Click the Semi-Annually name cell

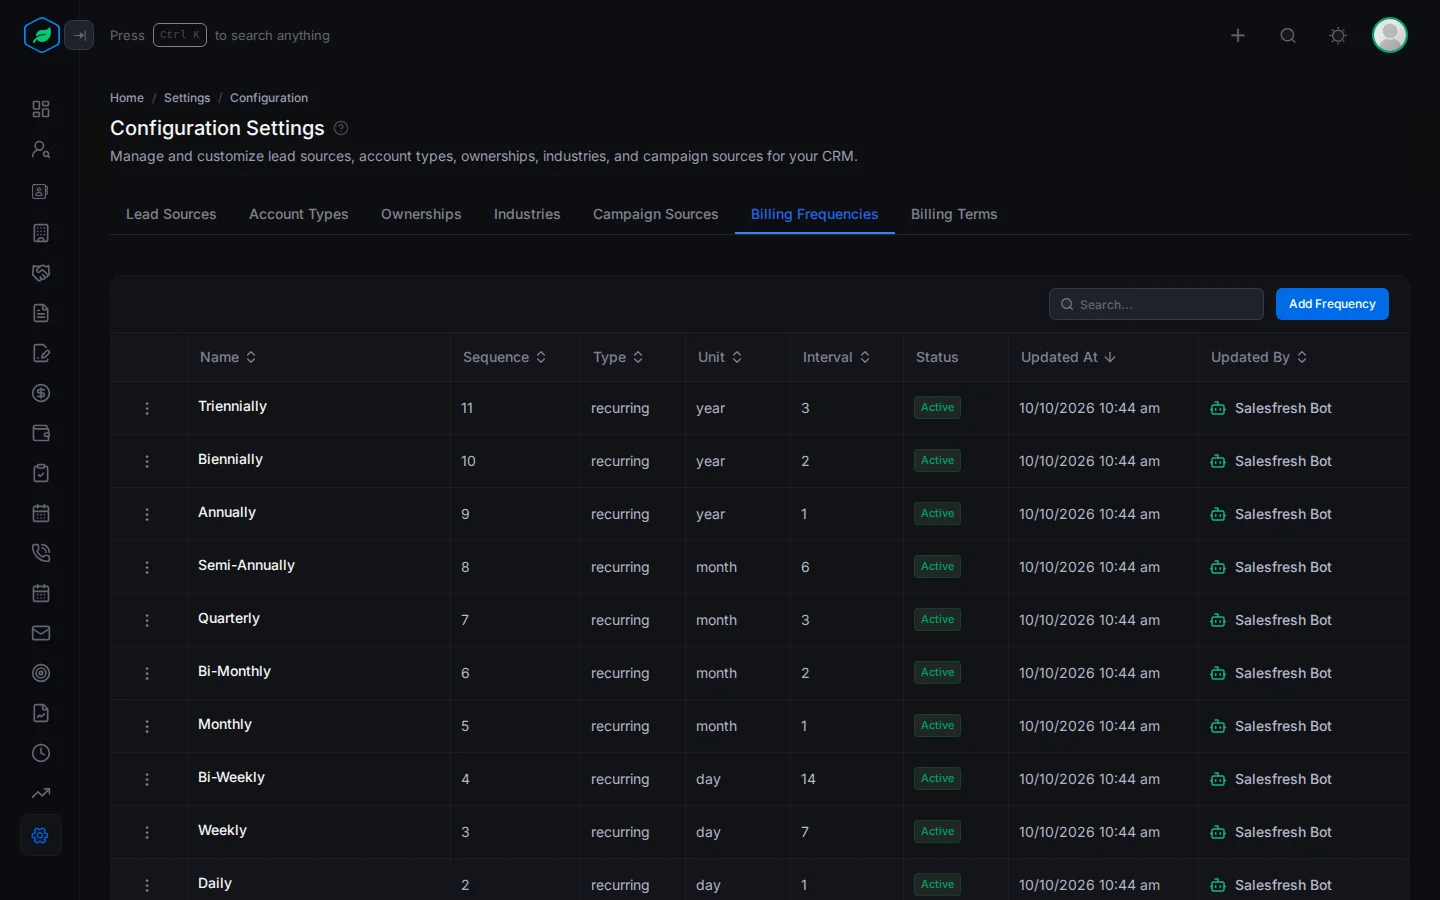pos(246,565)
